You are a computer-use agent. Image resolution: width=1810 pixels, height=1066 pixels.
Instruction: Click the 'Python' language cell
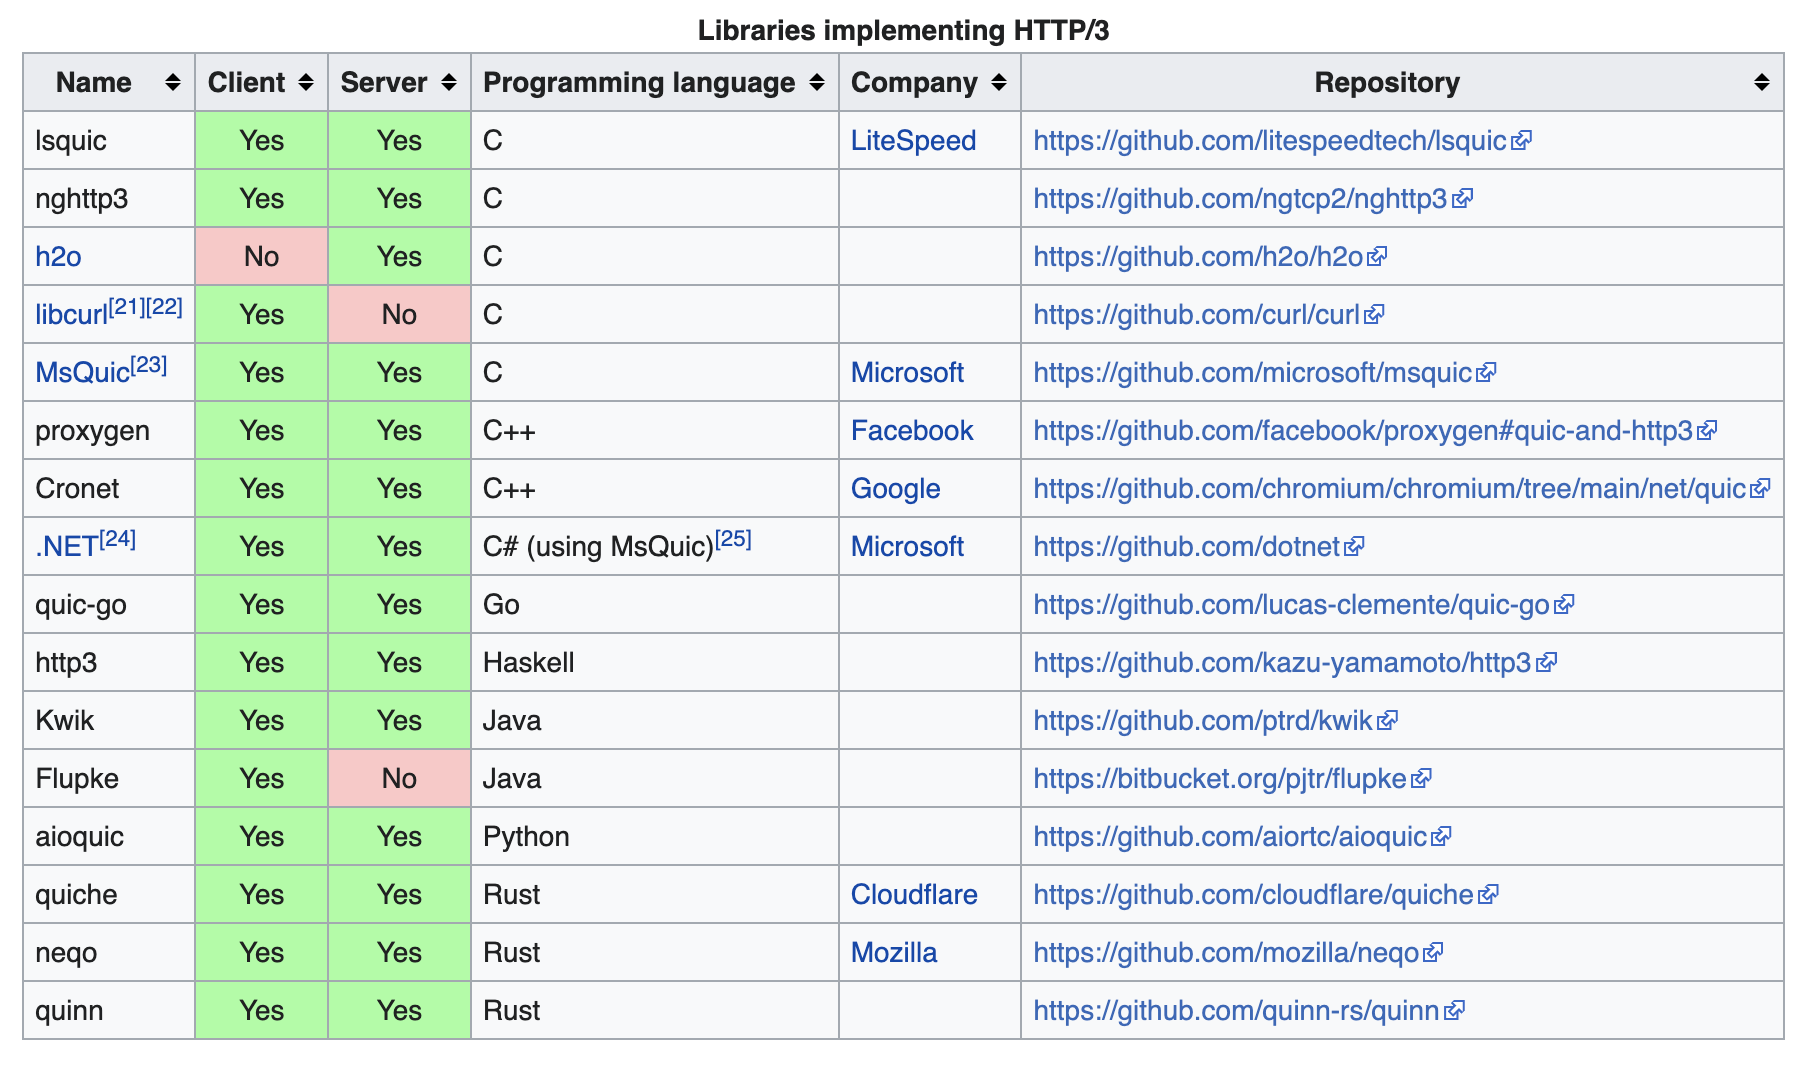click(654, 836)
